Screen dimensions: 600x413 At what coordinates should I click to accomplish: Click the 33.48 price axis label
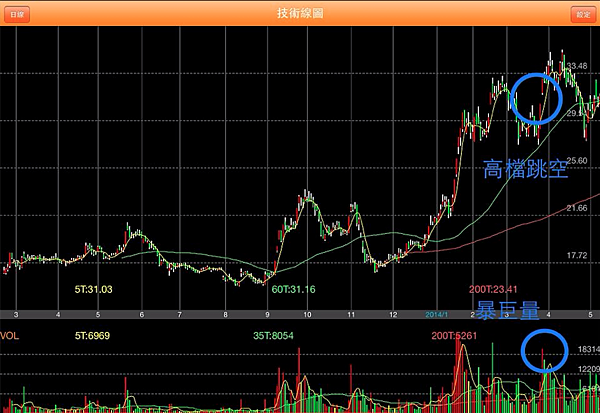pos(577,66)
